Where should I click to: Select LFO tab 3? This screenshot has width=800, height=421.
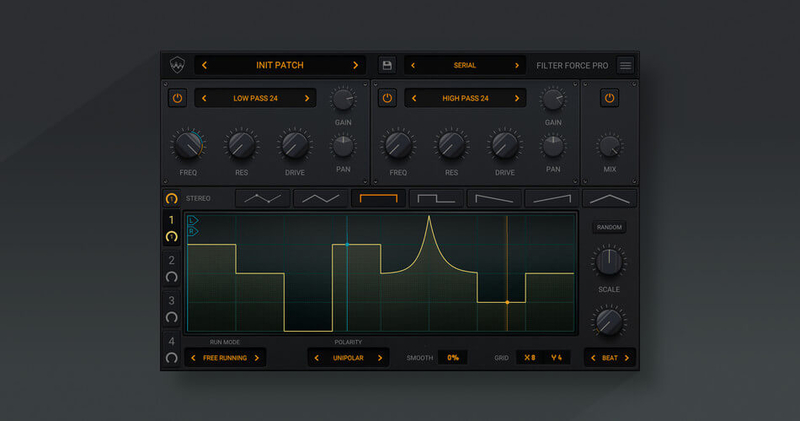coord(171,301)
